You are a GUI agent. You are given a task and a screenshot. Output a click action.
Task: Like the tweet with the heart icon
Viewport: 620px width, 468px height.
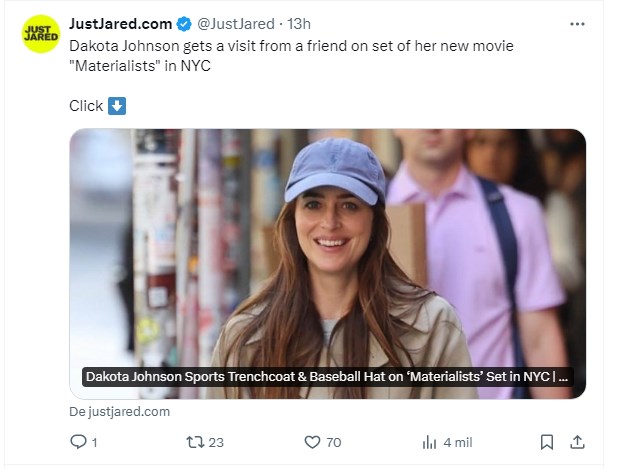click(312, 442)
